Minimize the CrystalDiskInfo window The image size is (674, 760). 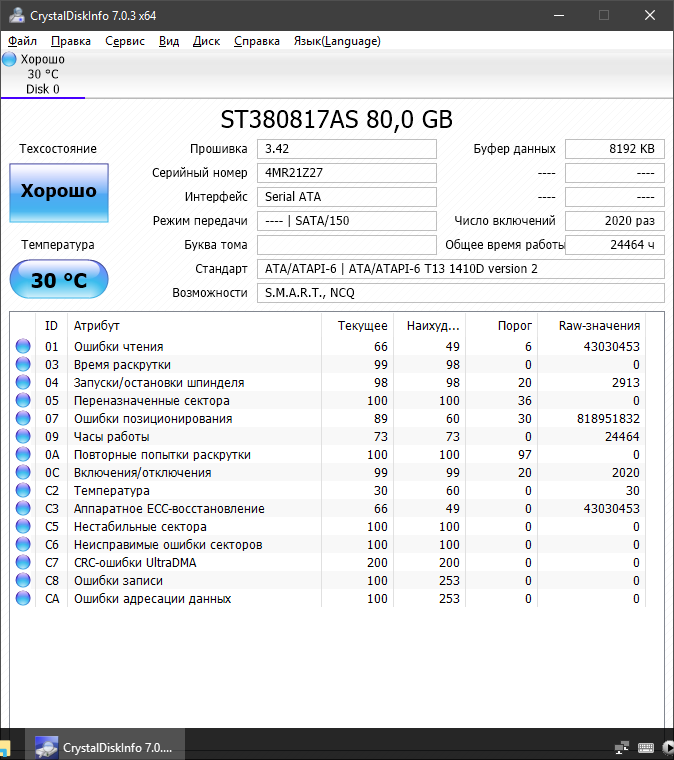point(559,16)
